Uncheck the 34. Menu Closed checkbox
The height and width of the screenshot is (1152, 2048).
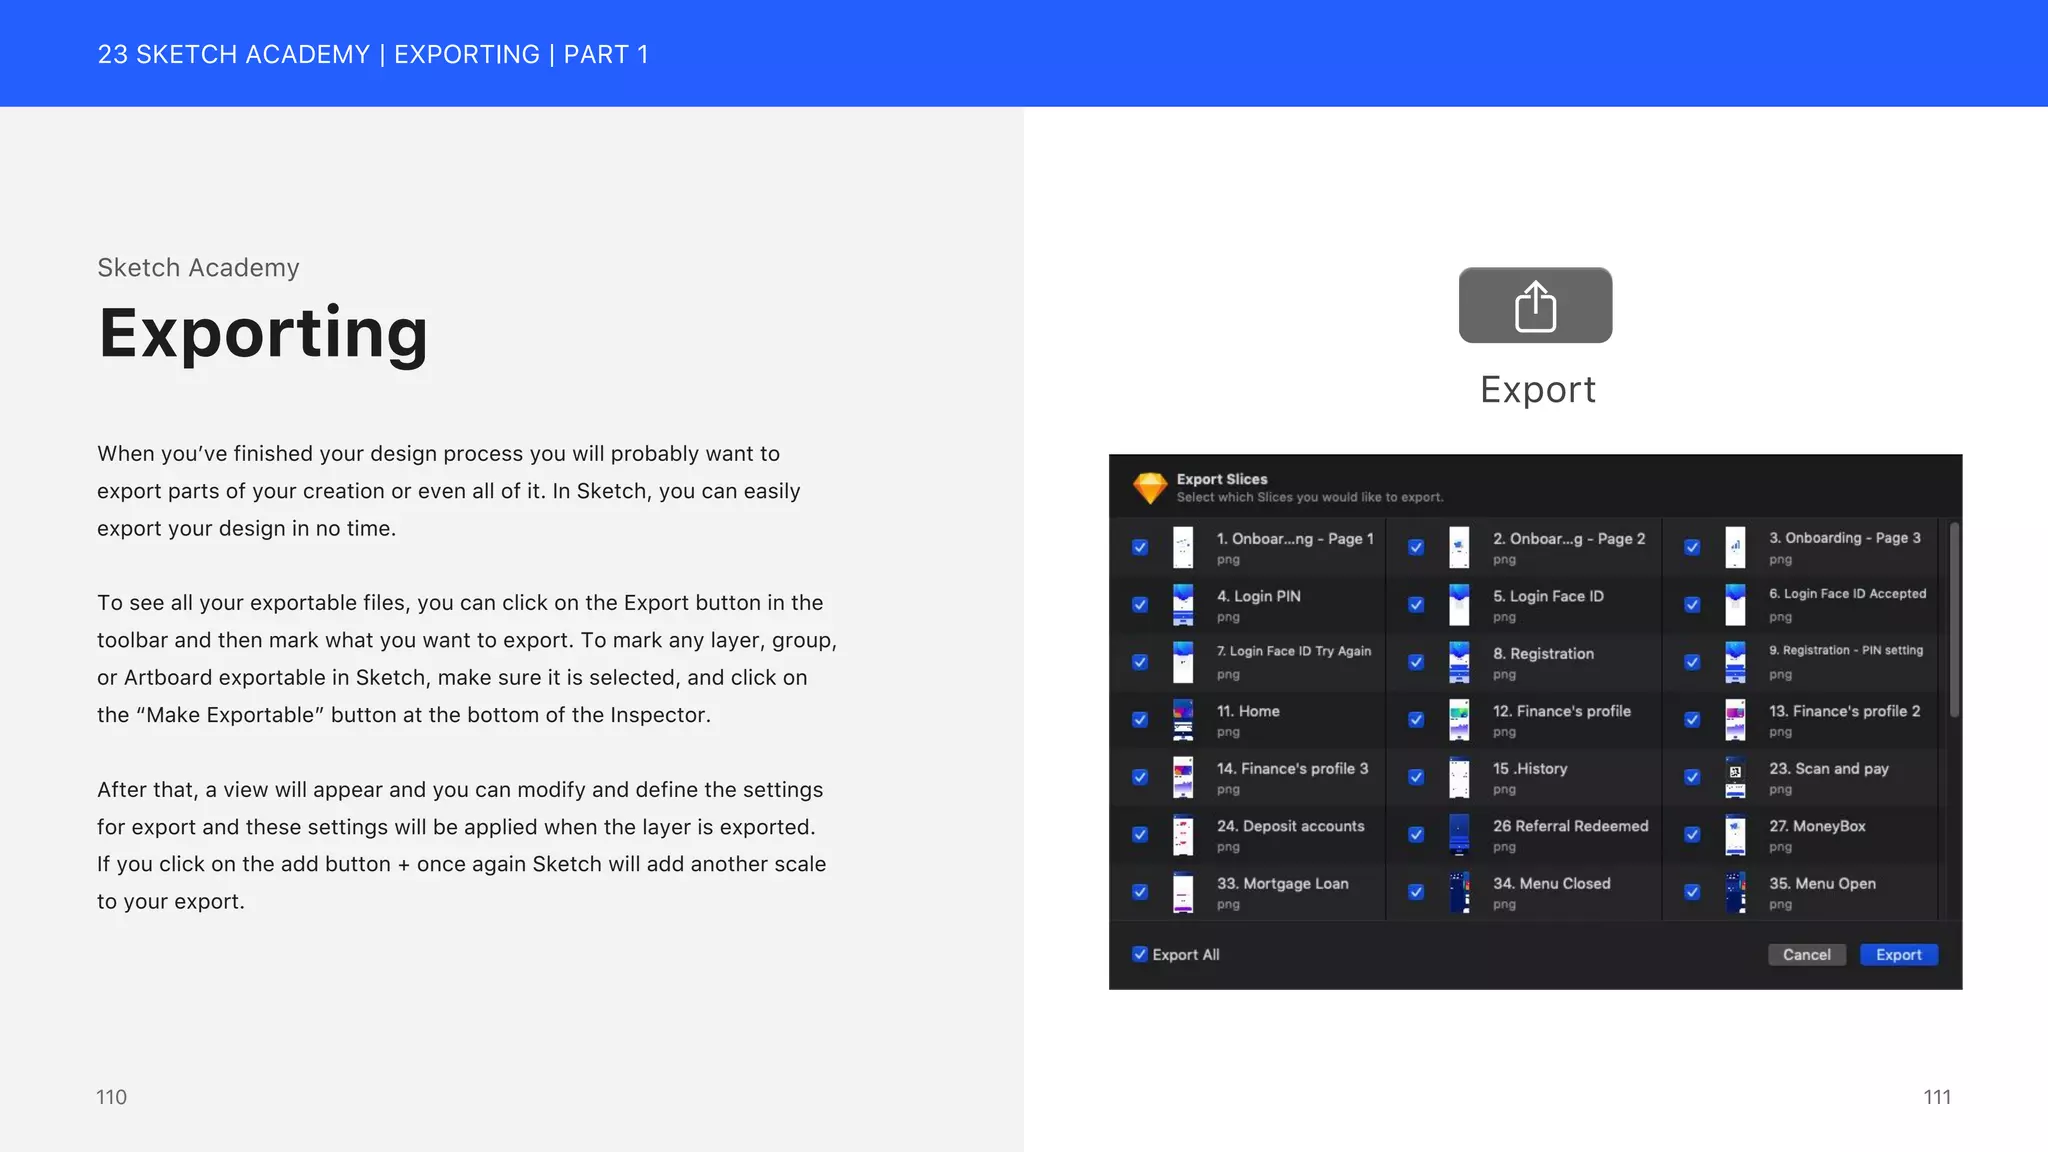(x=1416, y=892)
